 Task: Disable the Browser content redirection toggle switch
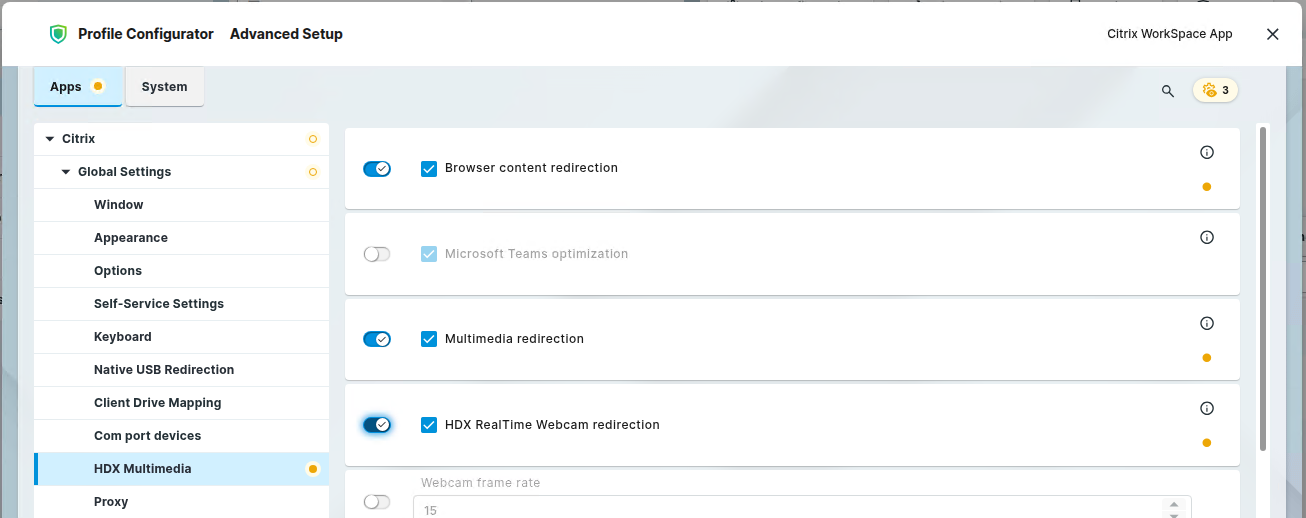pyautogui.click(x=377, y=169)
